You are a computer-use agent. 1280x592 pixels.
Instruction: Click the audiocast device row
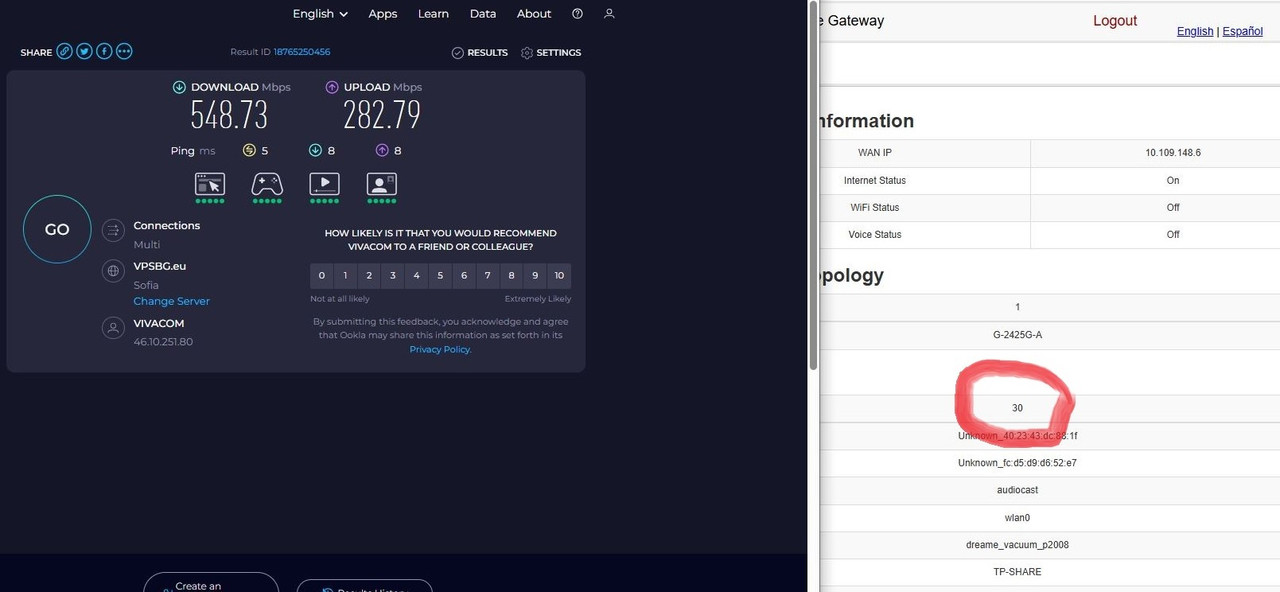point(1017,490)
